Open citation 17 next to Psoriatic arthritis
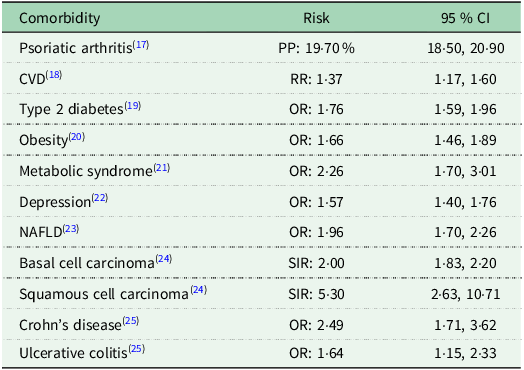This screenshot has width=524, height=370. click(x=141, y=44)
